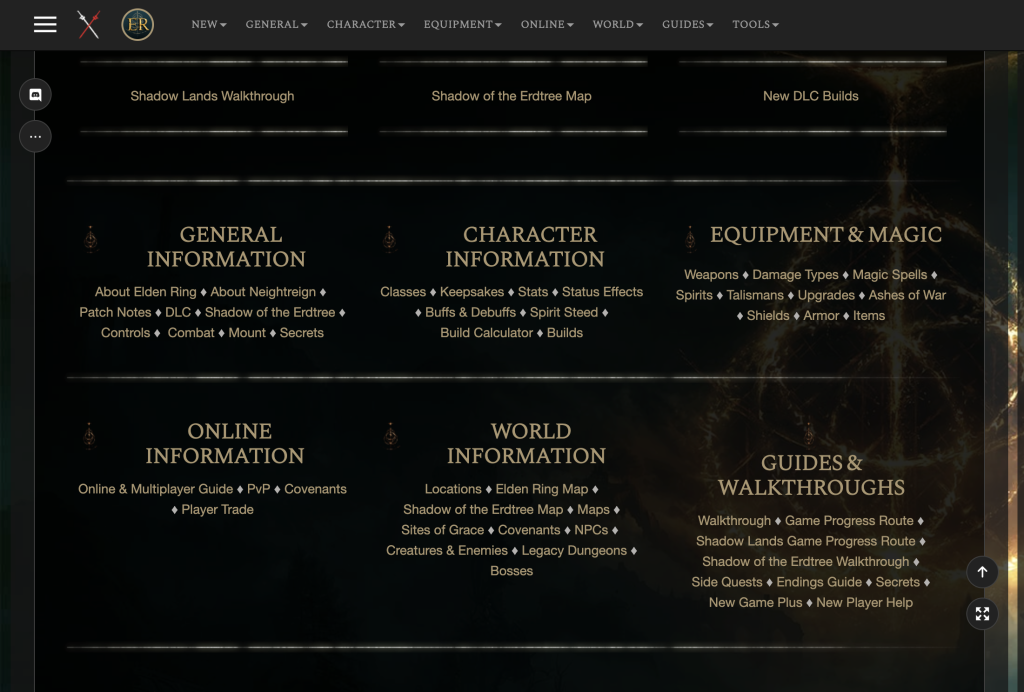Open Online & Multiplayer Guide link

(x=155, y=489)
